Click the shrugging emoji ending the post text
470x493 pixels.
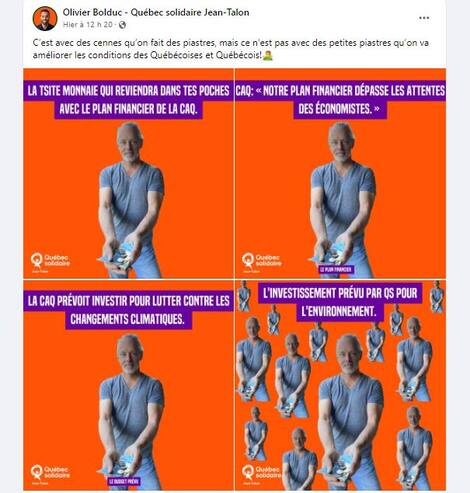pos(268,55)
